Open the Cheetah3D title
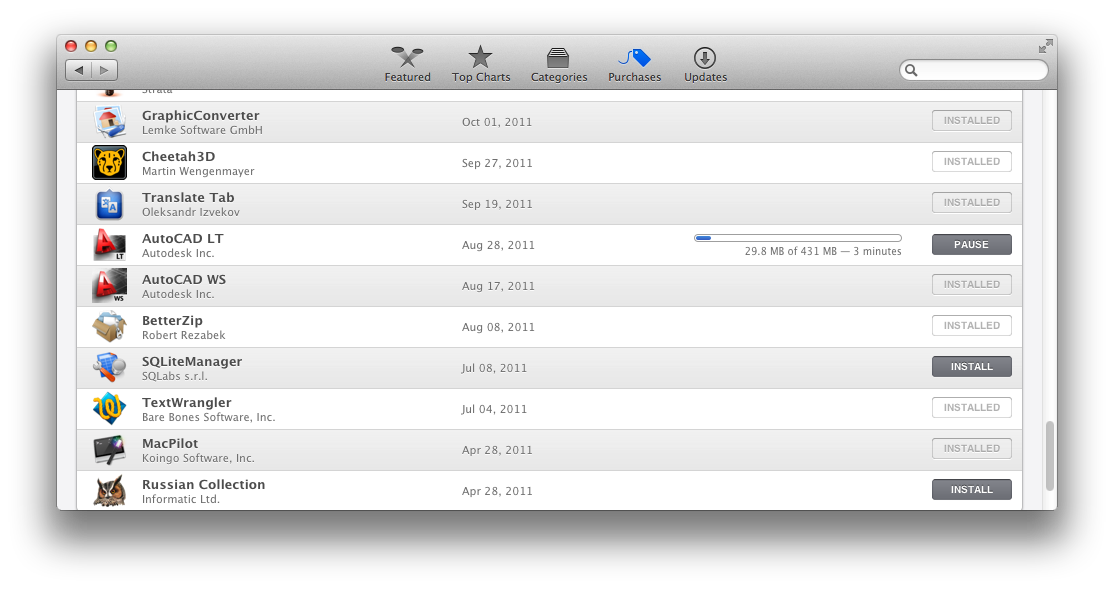 [178, 156]
